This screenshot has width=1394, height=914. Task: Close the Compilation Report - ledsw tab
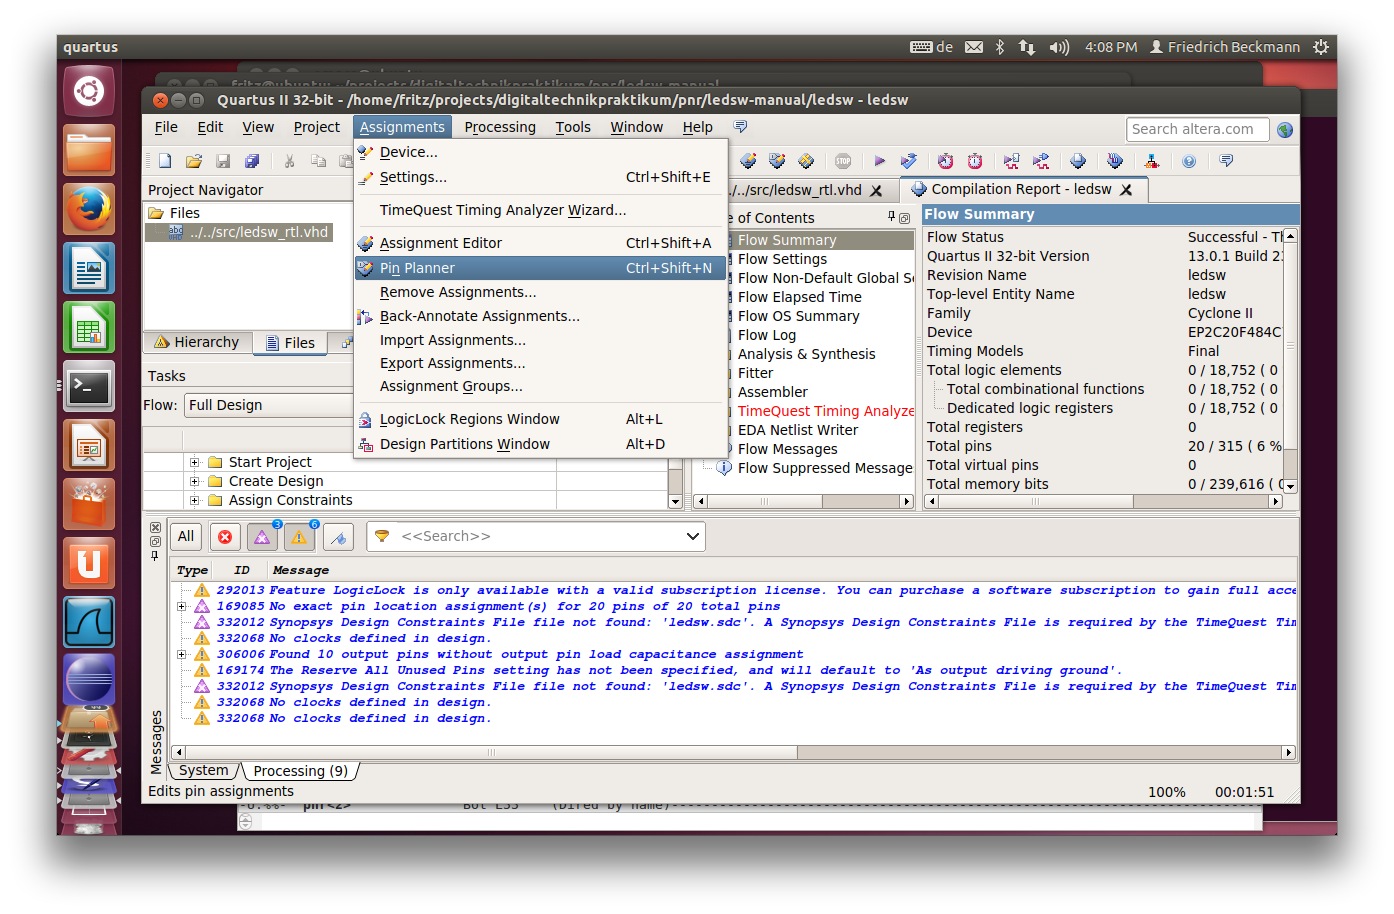tap(1126, 190)
